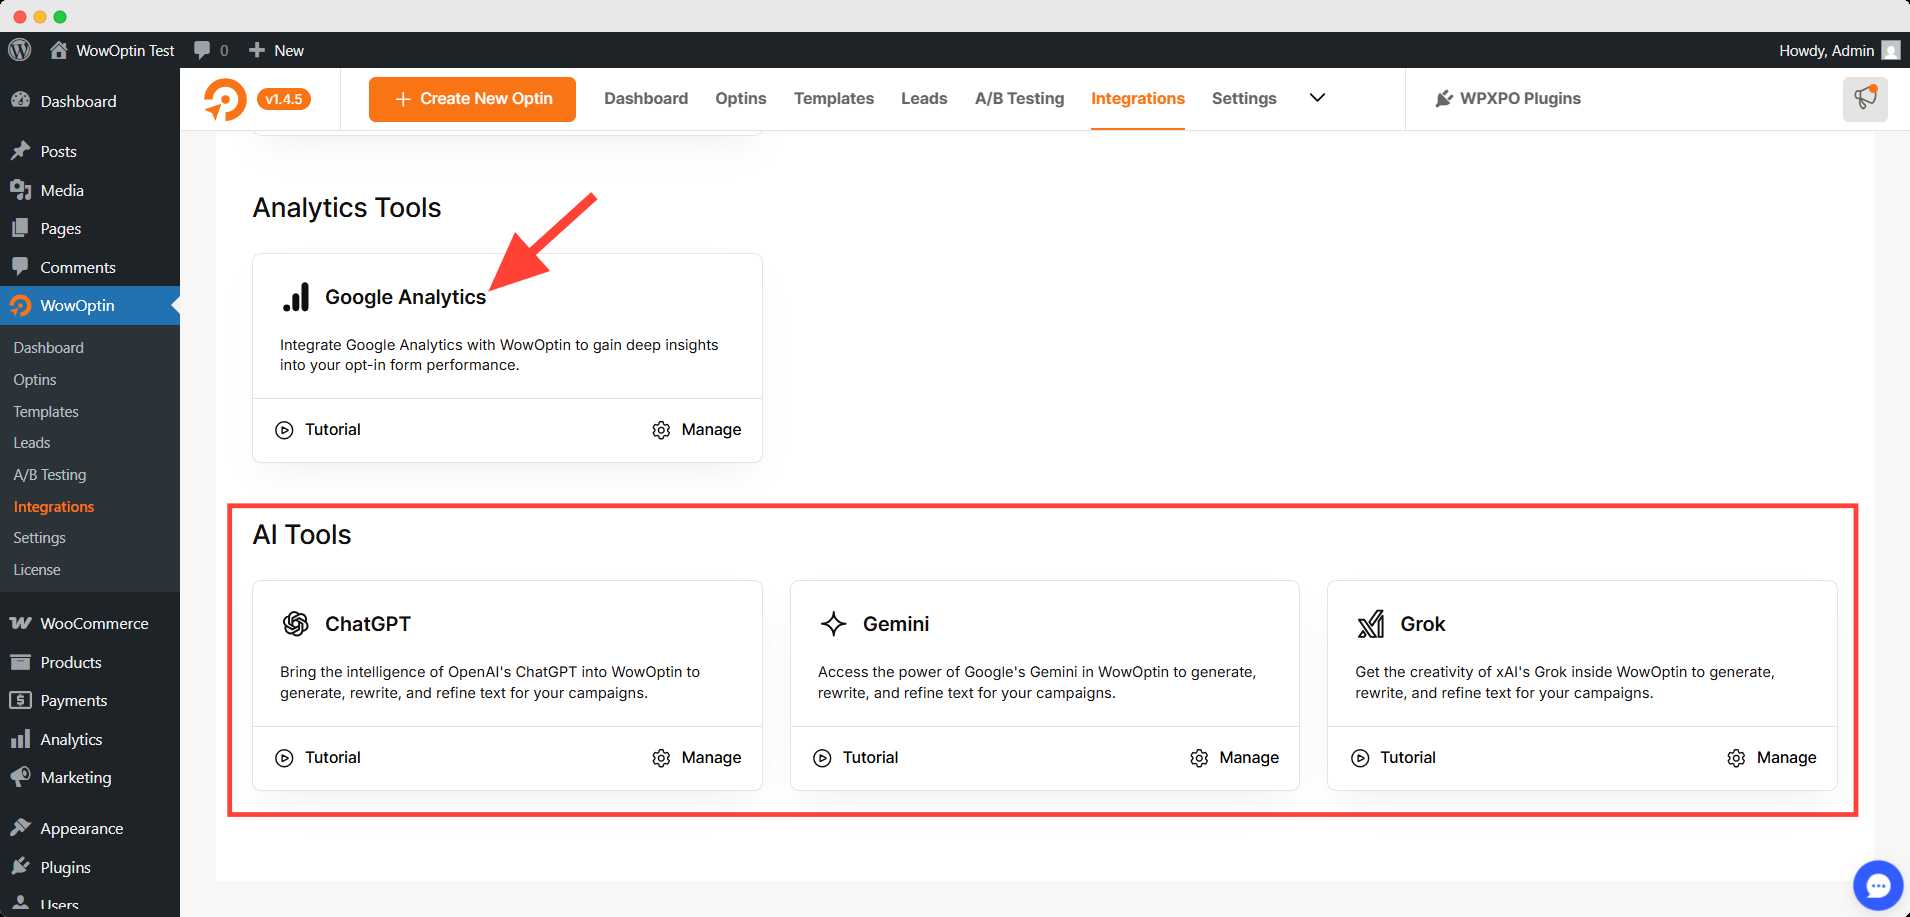Screen dimensions: 1910x917
Task: Click the megaphone announcements icon
Action: pos(1865,99)
